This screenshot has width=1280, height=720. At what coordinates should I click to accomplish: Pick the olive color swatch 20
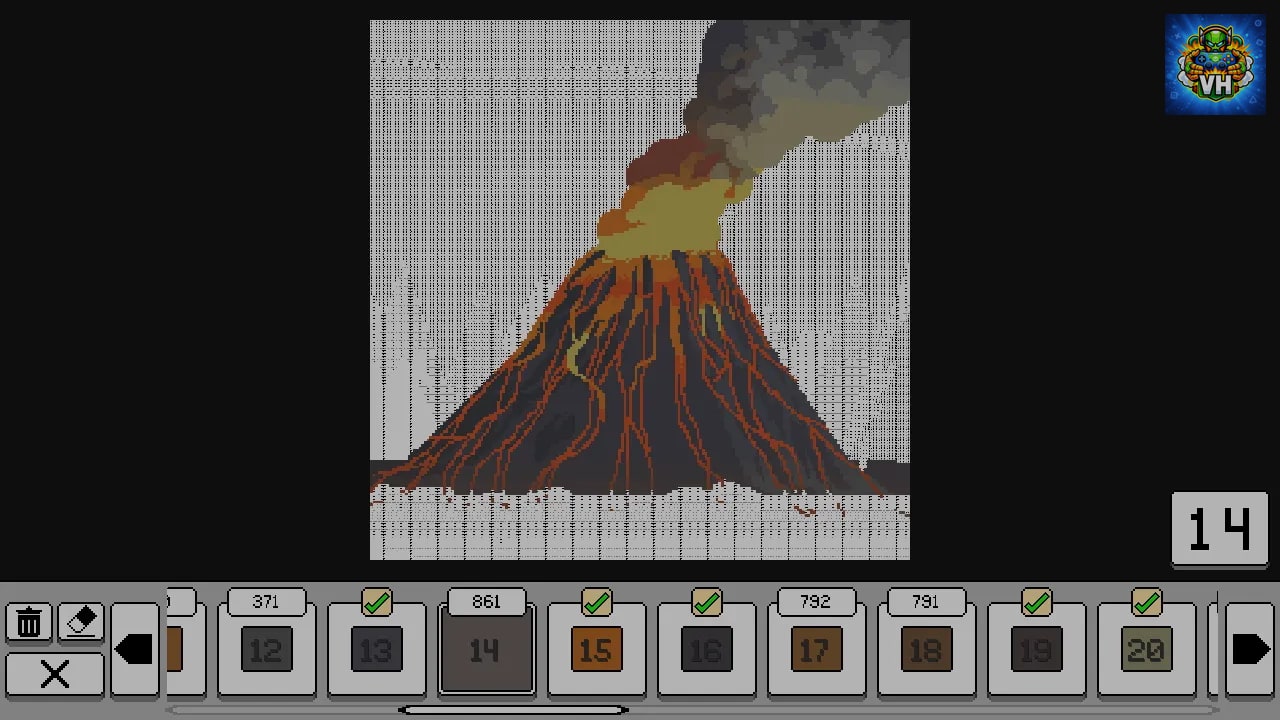[x=1146, y=651]
